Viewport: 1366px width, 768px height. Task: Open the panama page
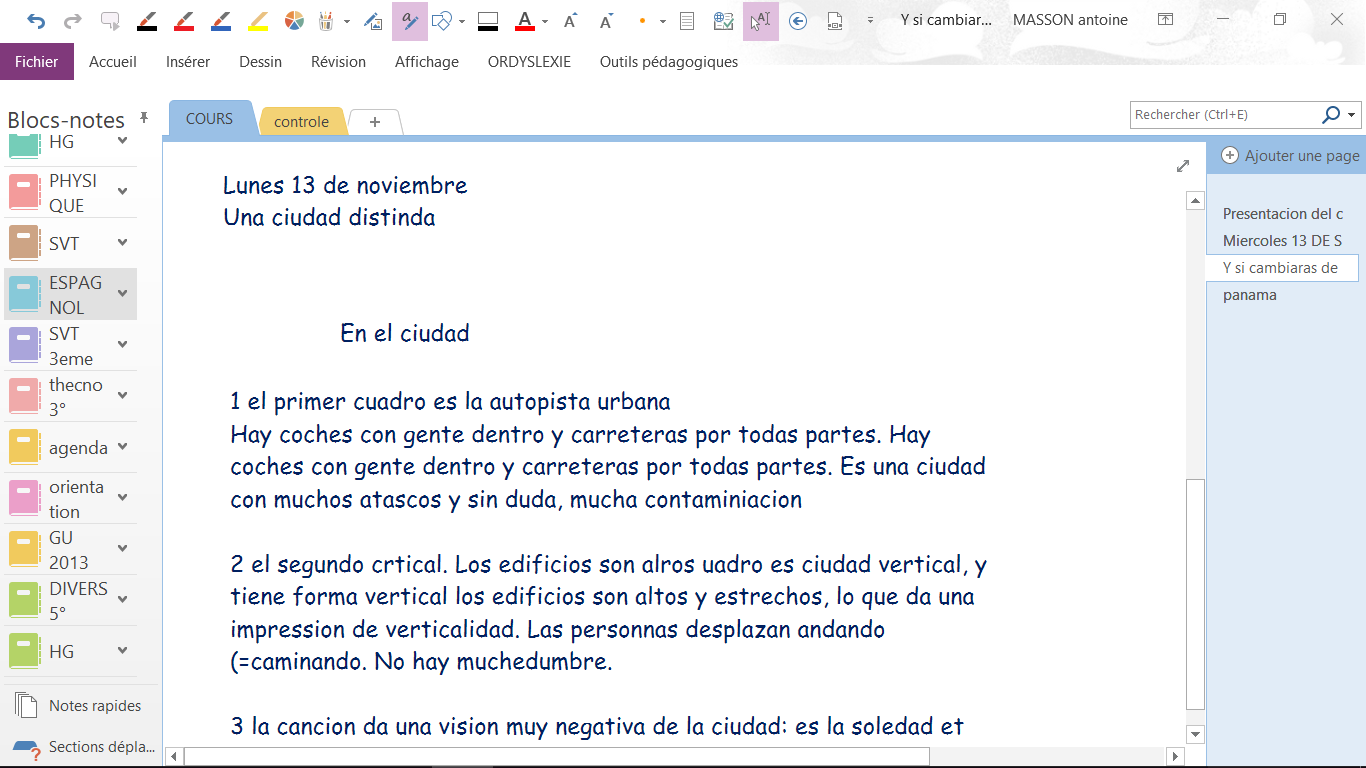[x=1249, y=295]
